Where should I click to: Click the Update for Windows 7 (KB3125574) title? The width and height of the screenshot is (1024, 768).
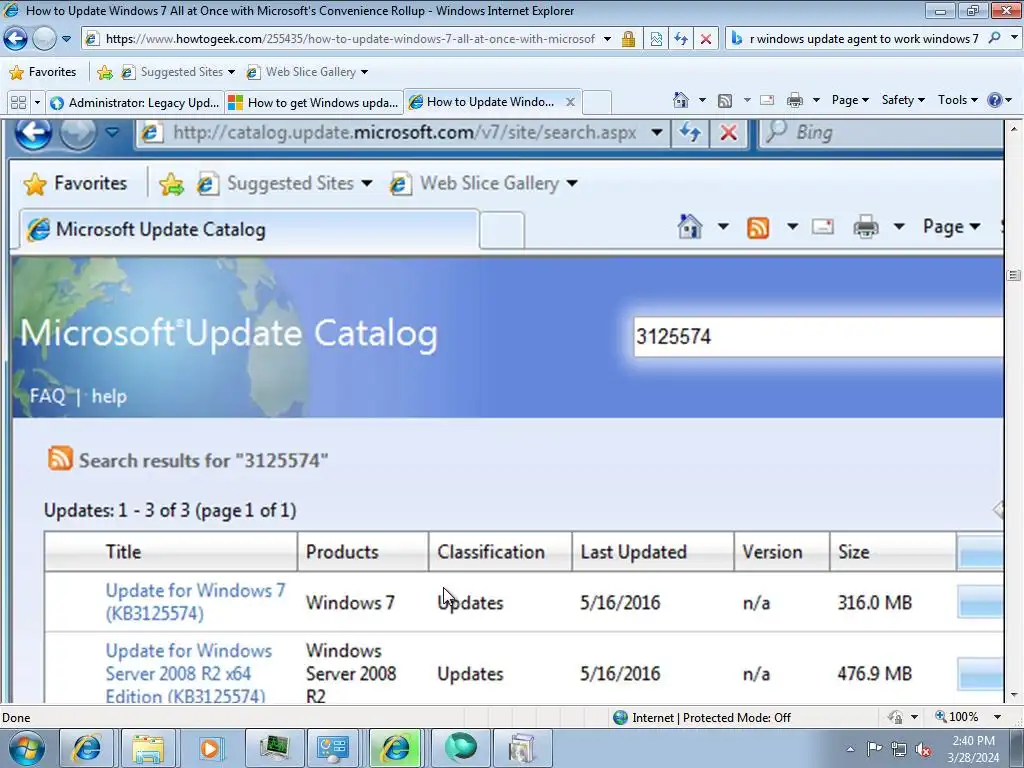click(x=195, y=601)
